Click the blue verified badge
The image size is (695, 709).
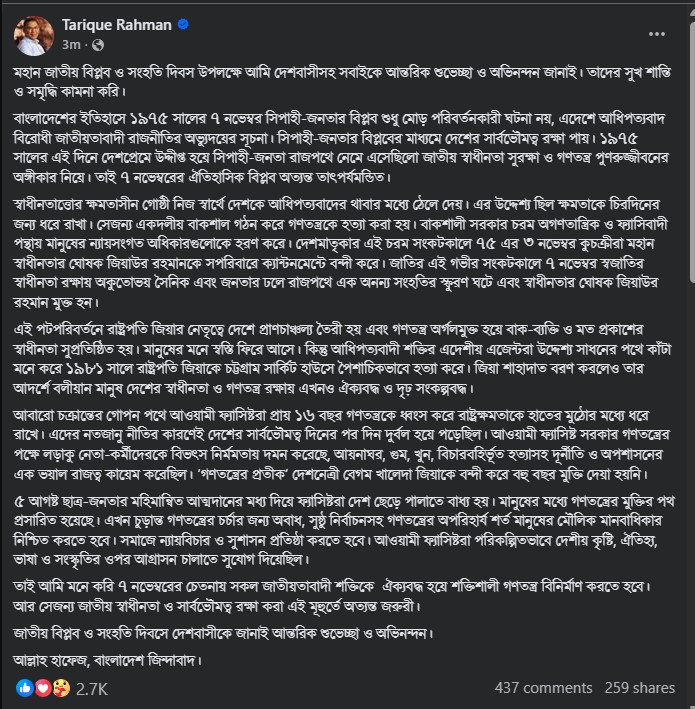[x=183, y=25]
